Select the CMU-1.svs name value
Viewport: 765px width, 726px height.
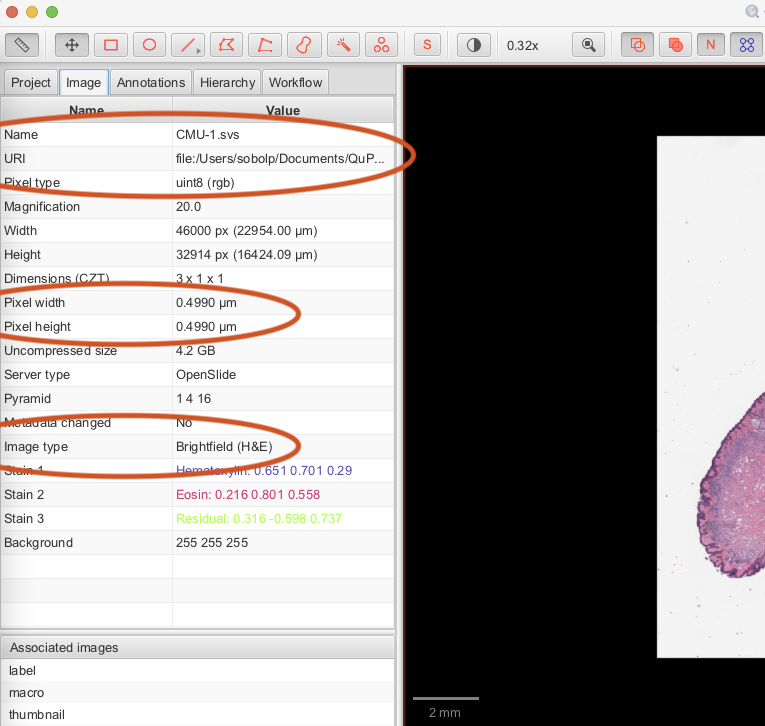pyautogui.click(x=208, y=135)
